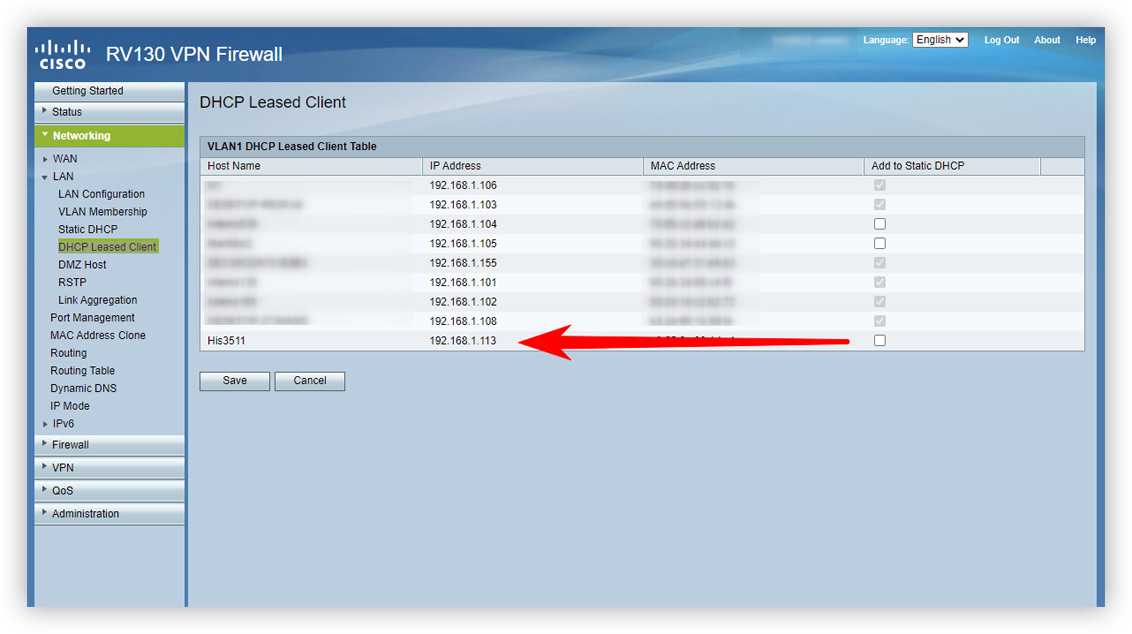Open the Static DHCP page
The image size is (1132, 634).
coord(87,229)
